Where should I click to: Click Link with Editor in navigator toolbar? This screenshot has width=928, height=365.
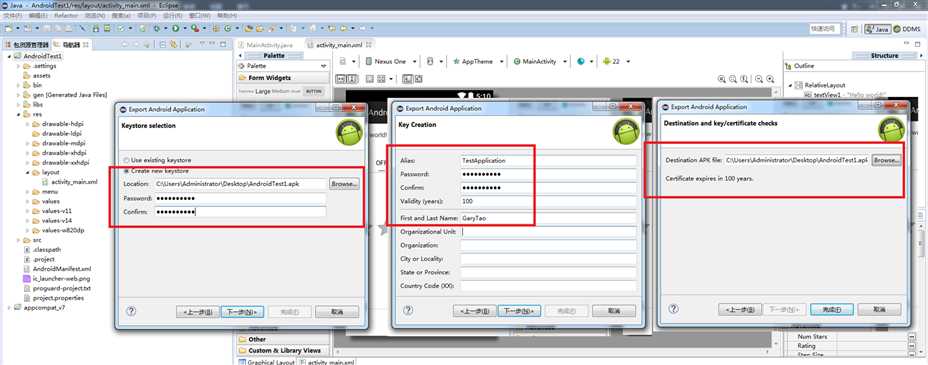(x=173, y=44)
